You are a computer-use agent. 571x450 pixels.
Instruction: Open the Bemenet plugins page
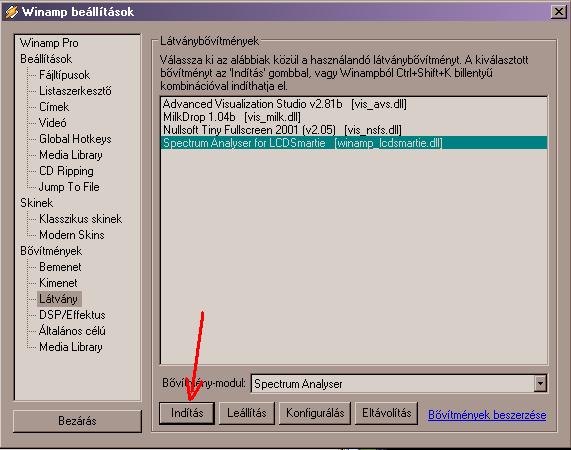click(60, 267)
